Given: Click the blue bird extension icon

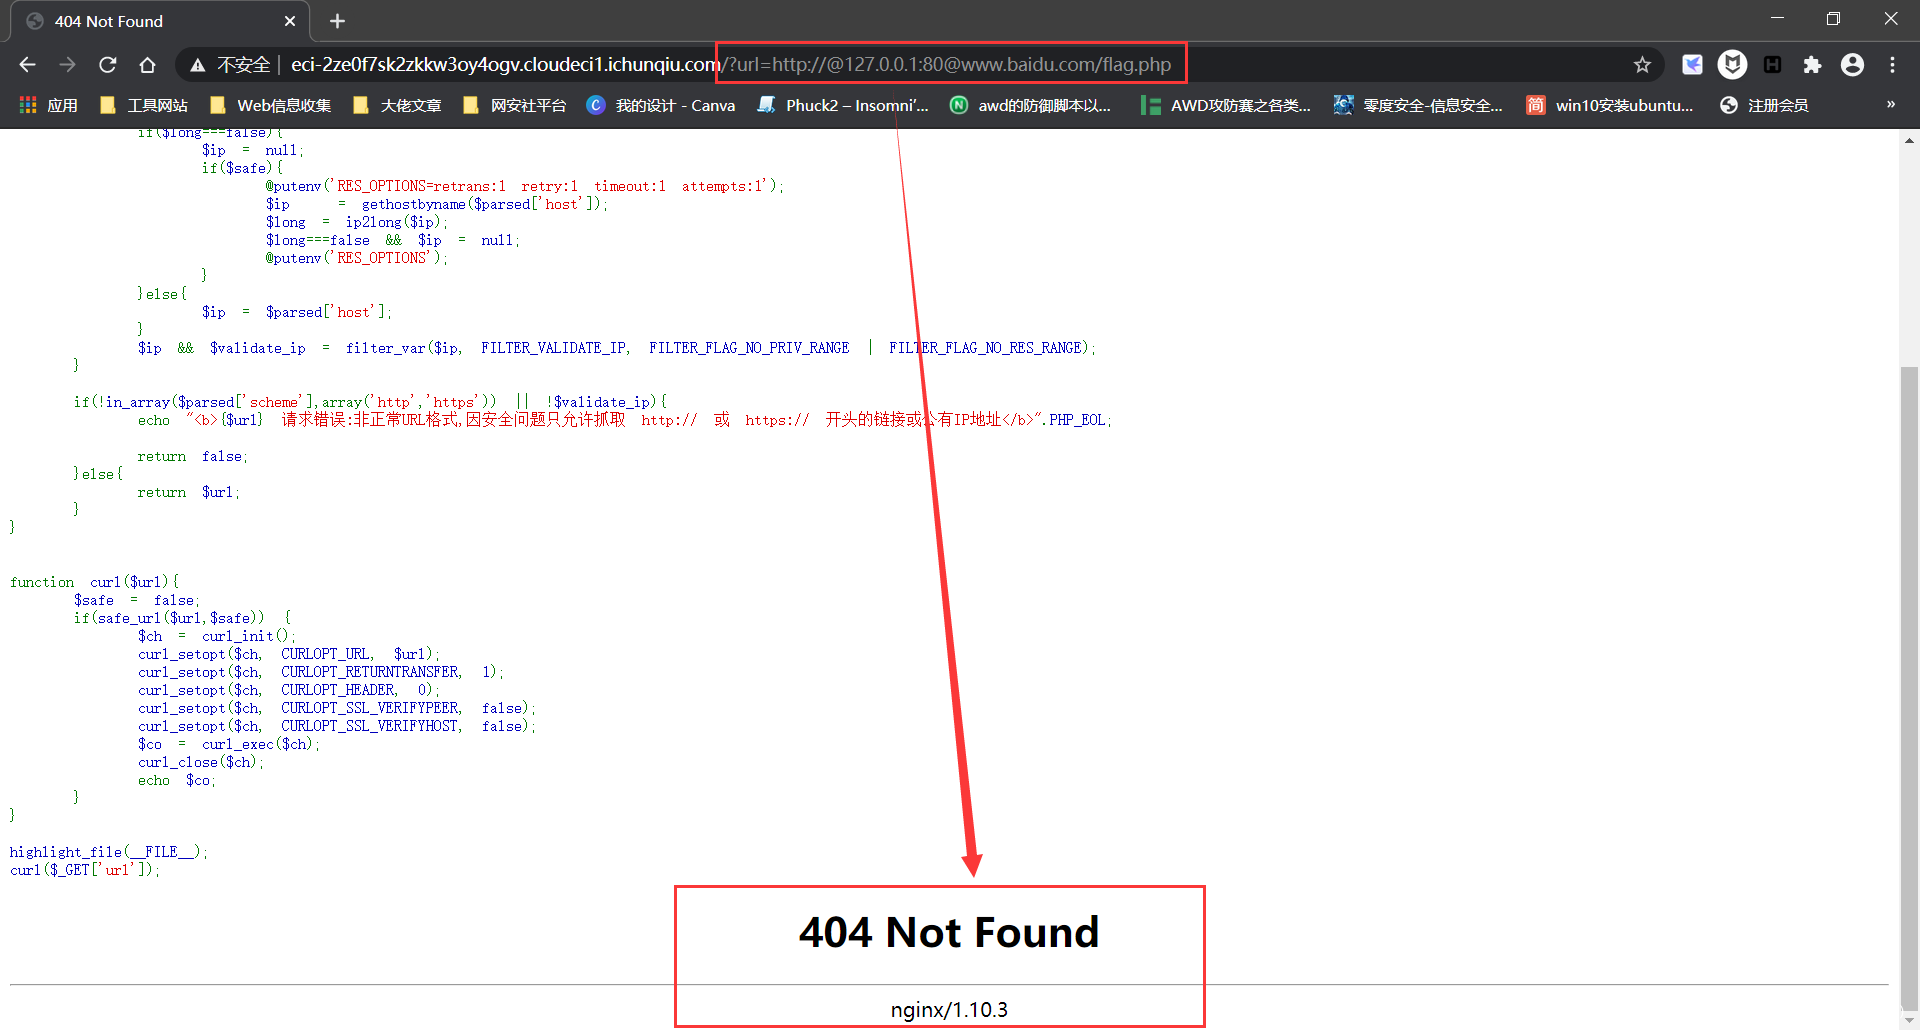Looking at the screenshot, I should click(x=1692, y=65).
